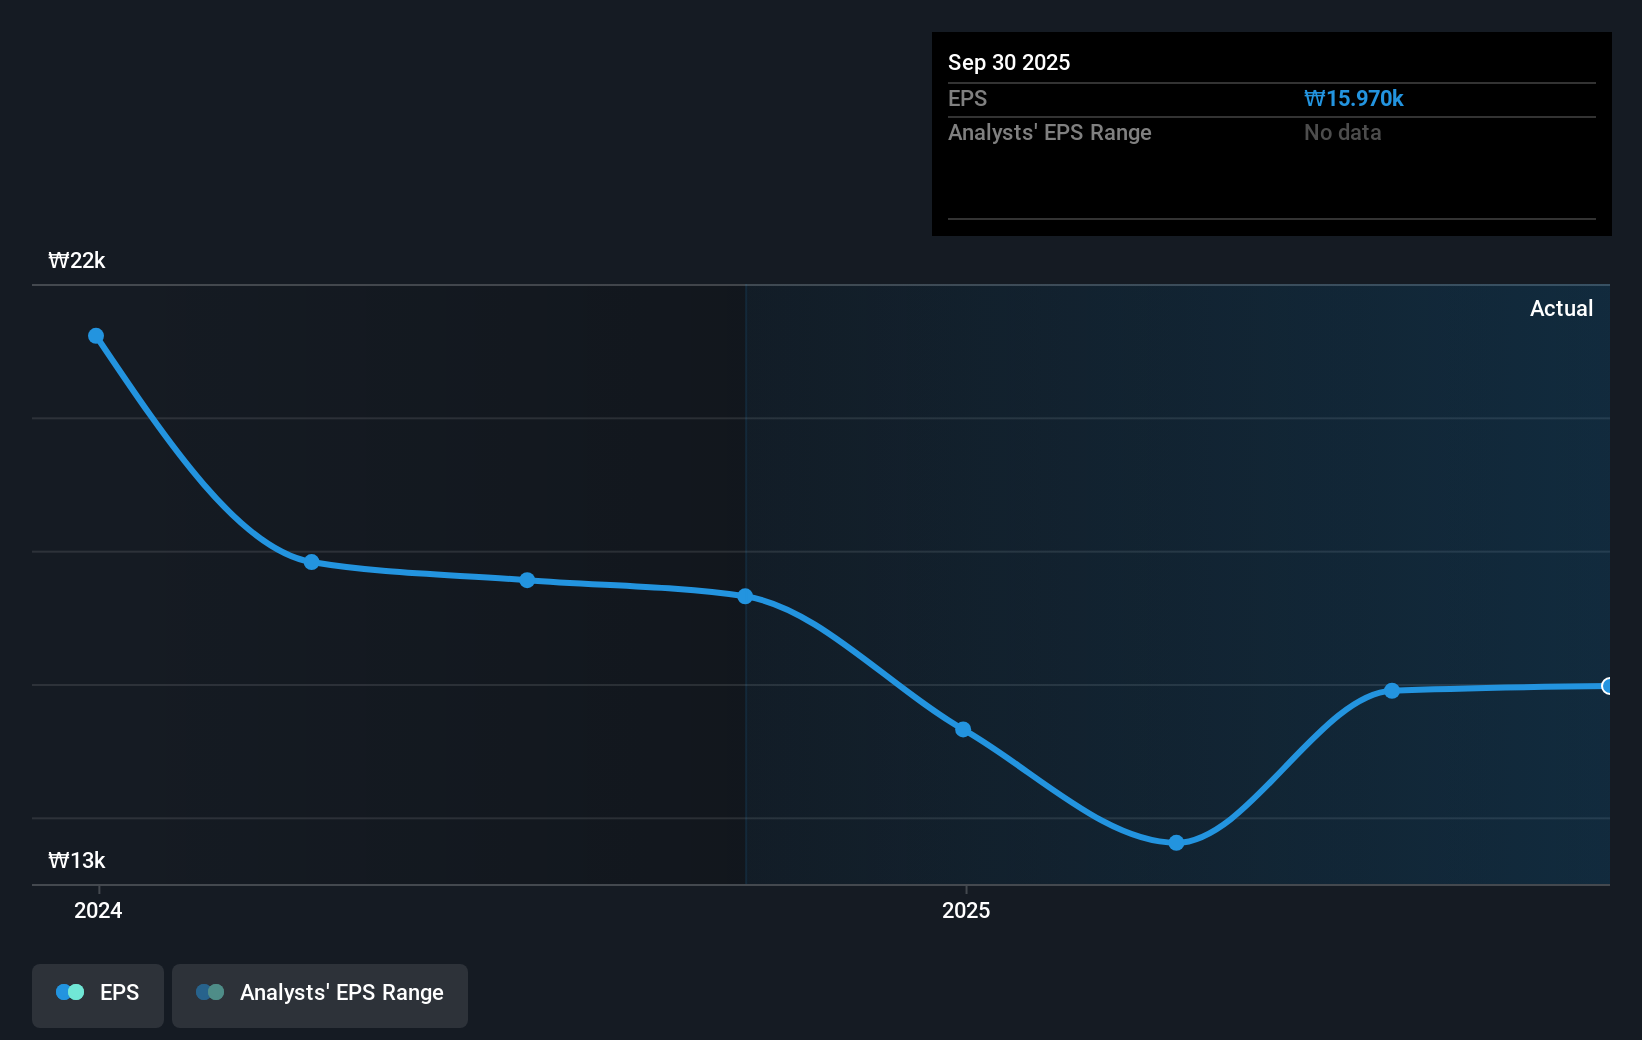Click the latest EPS point, the hollow marker

pyautogui.click(x=1607, y=686)
